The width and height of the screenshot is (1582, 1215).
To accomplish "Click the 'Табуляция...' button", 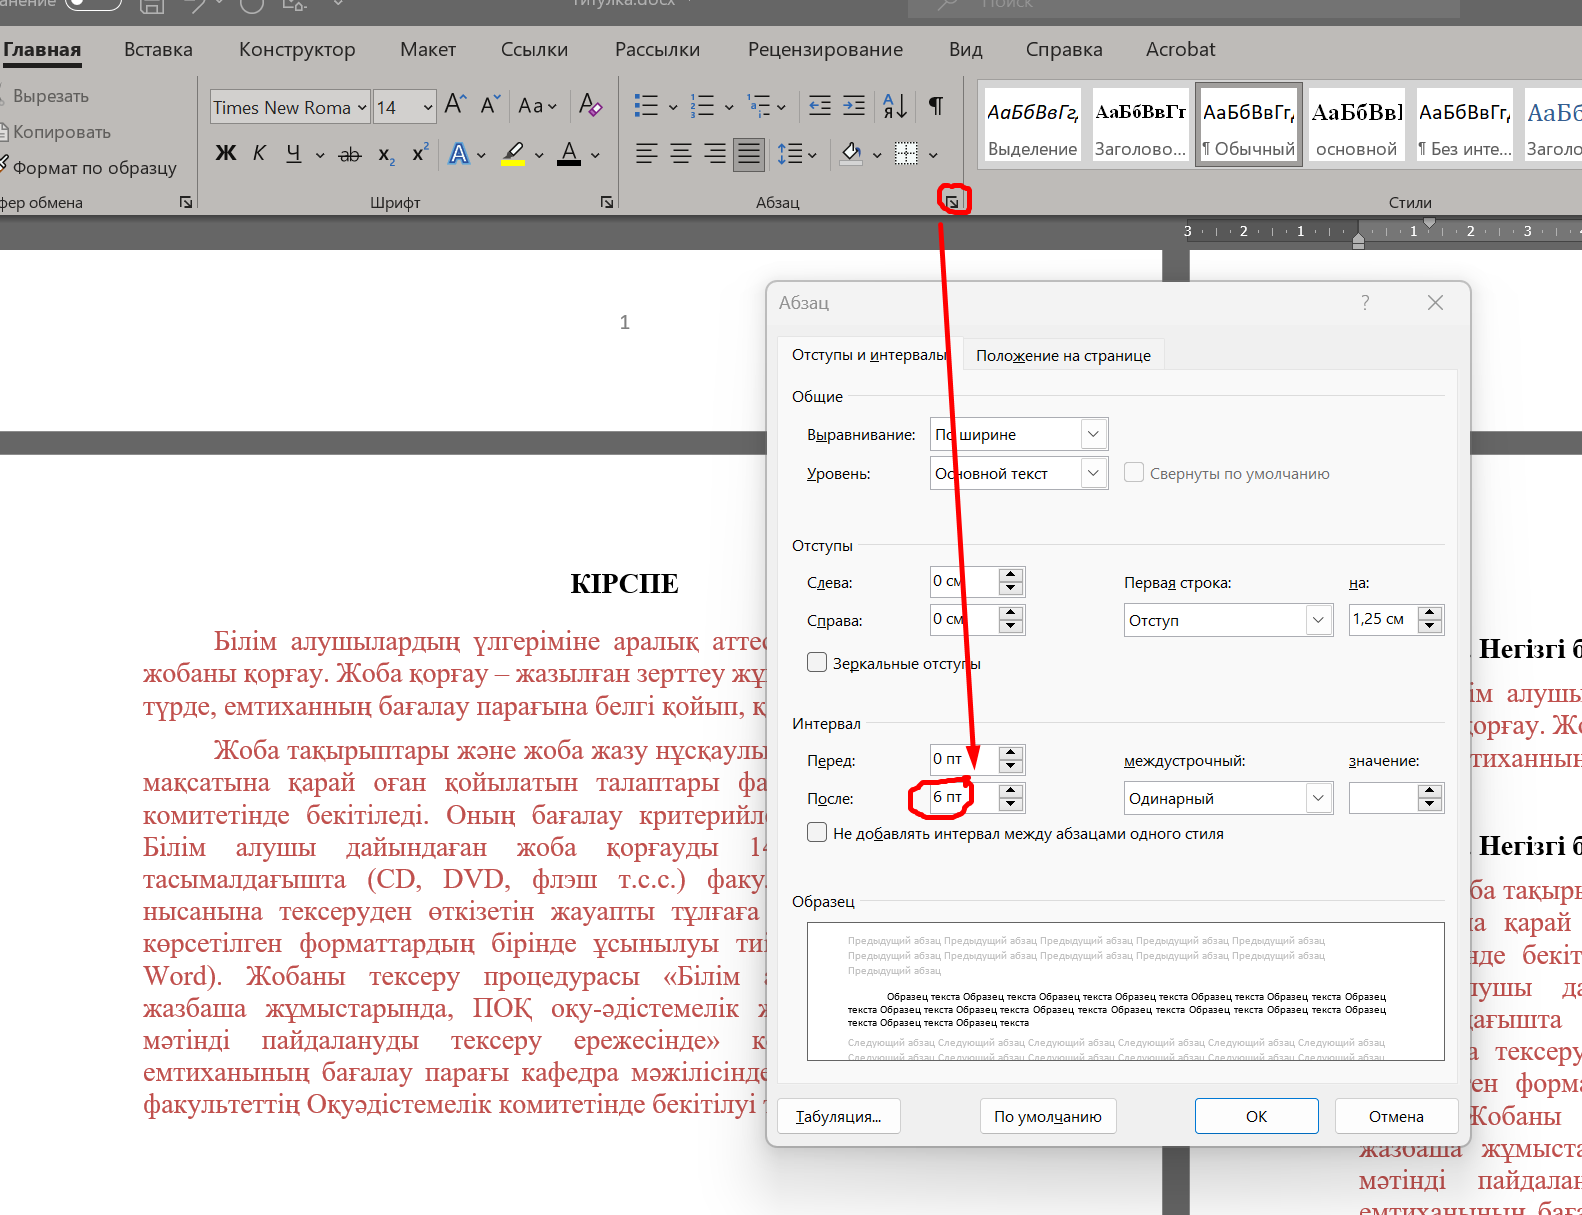I will click(x=838, y=1116).
